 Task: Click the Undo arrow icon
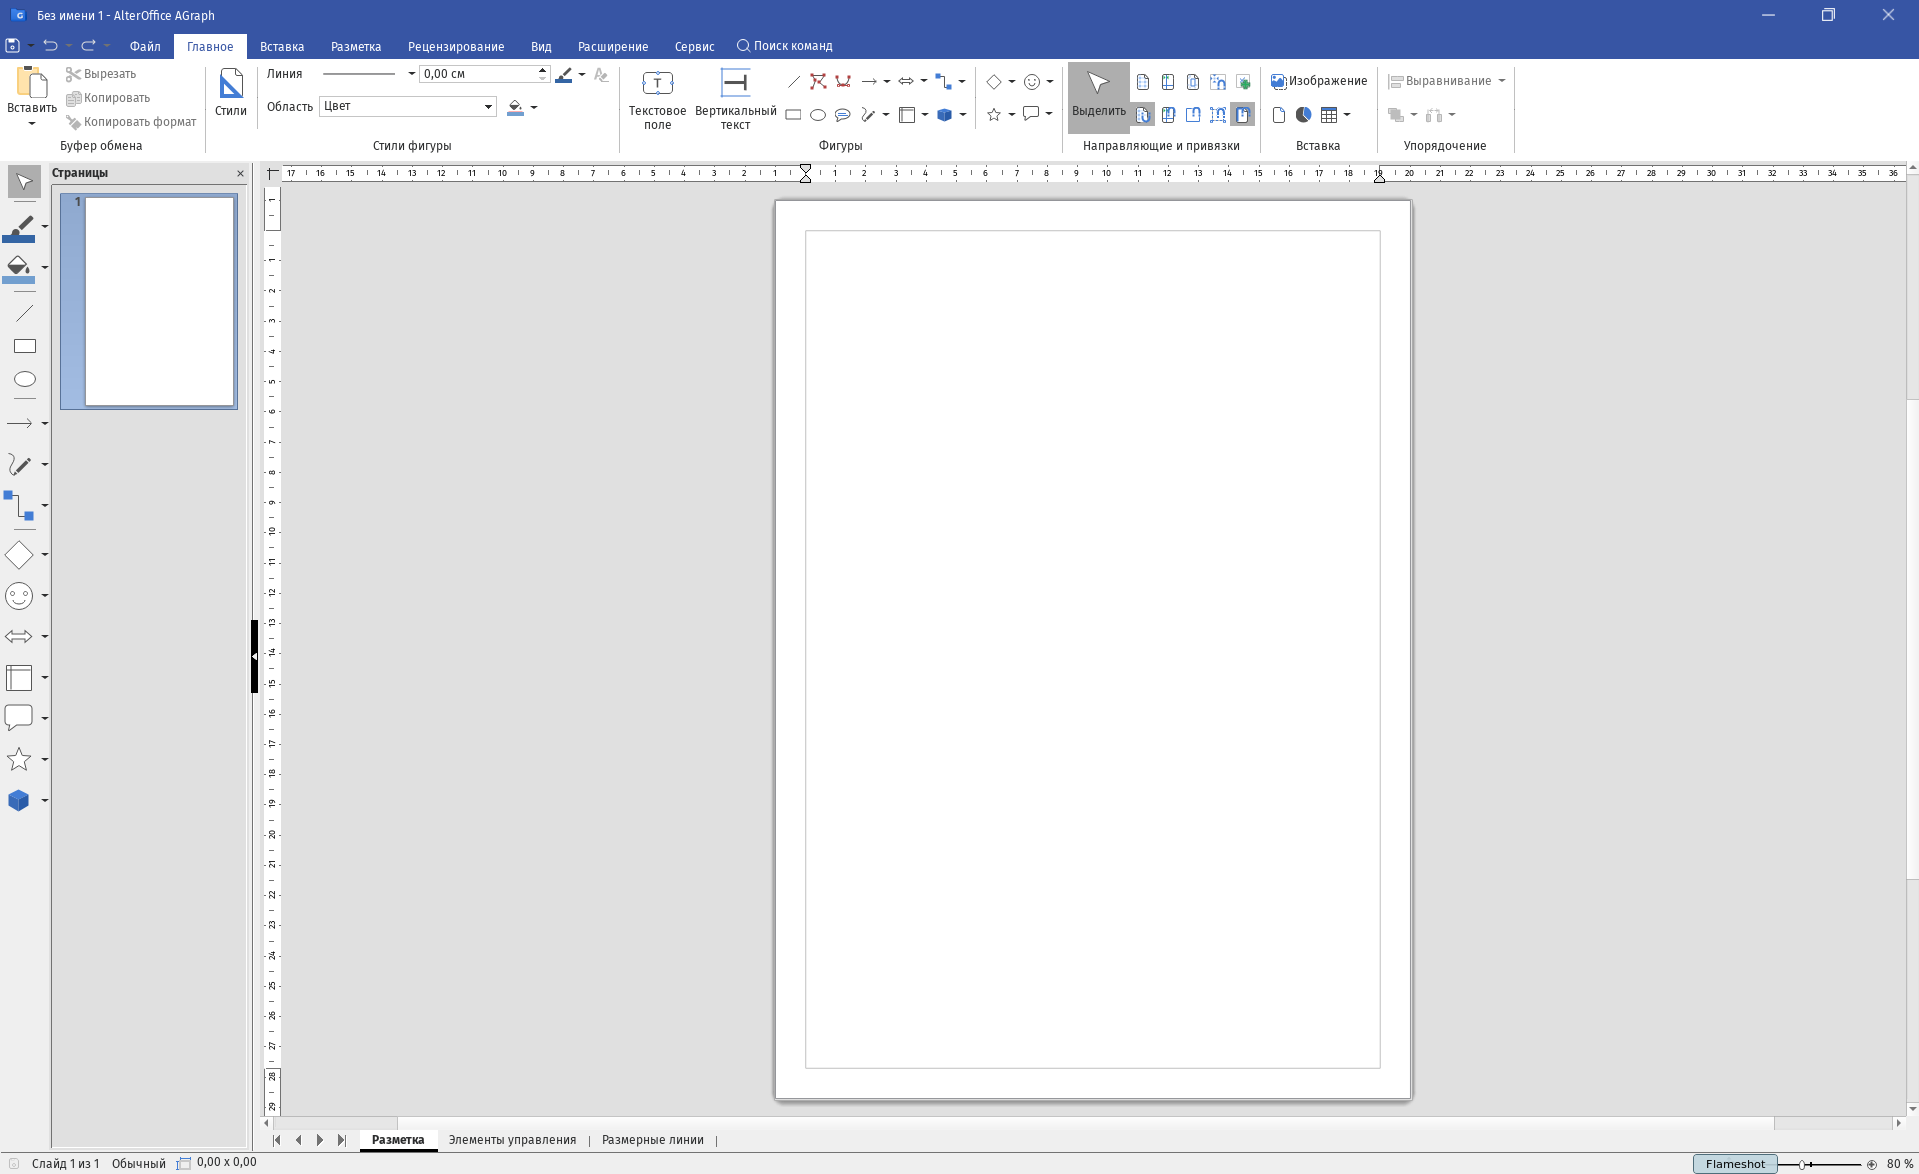[x=50, y=46]
